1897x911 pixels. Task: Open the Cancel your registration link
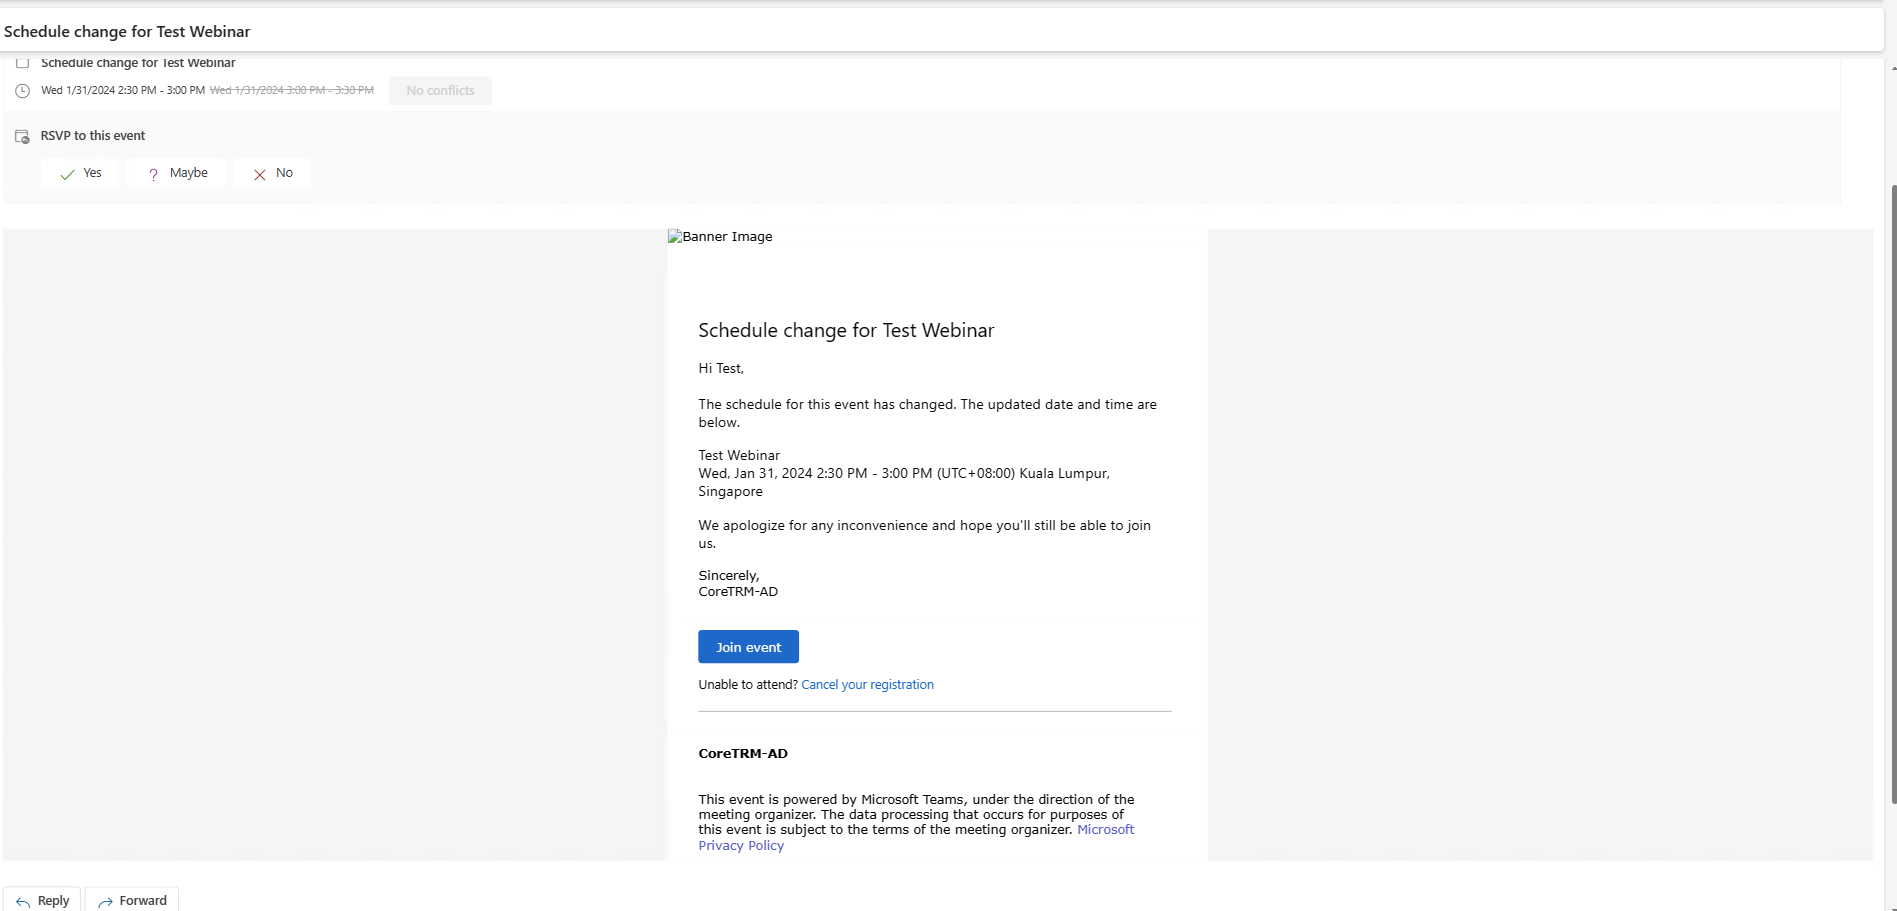coord(866,684)
